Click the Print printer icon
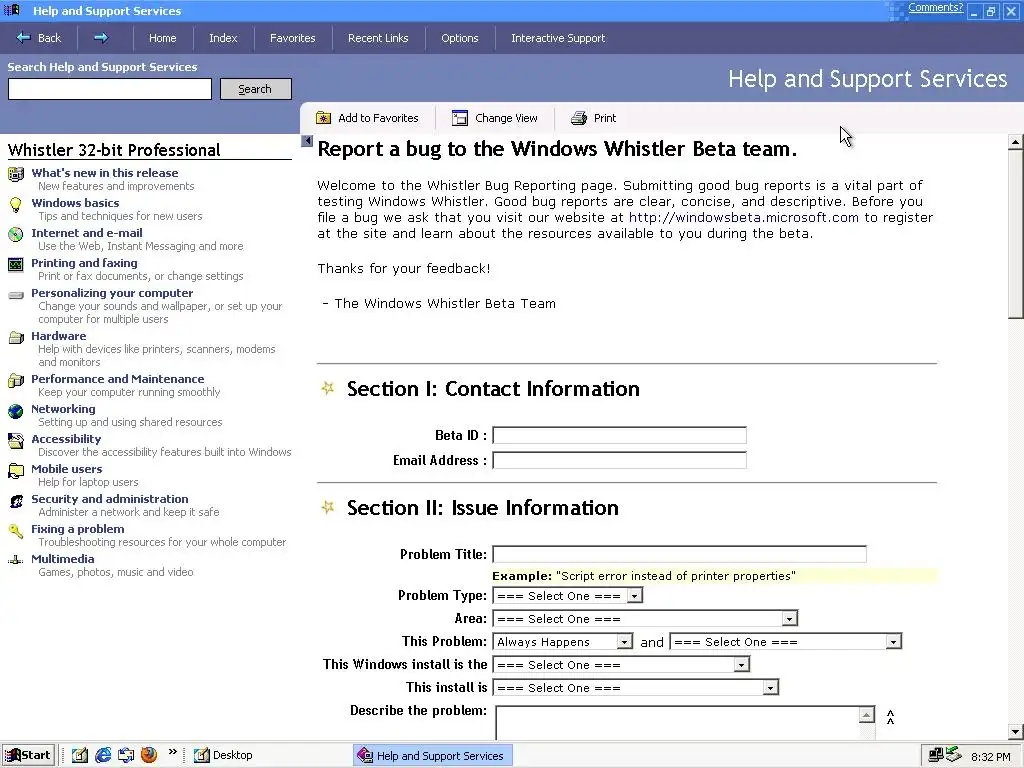 (x=579, y=118)
